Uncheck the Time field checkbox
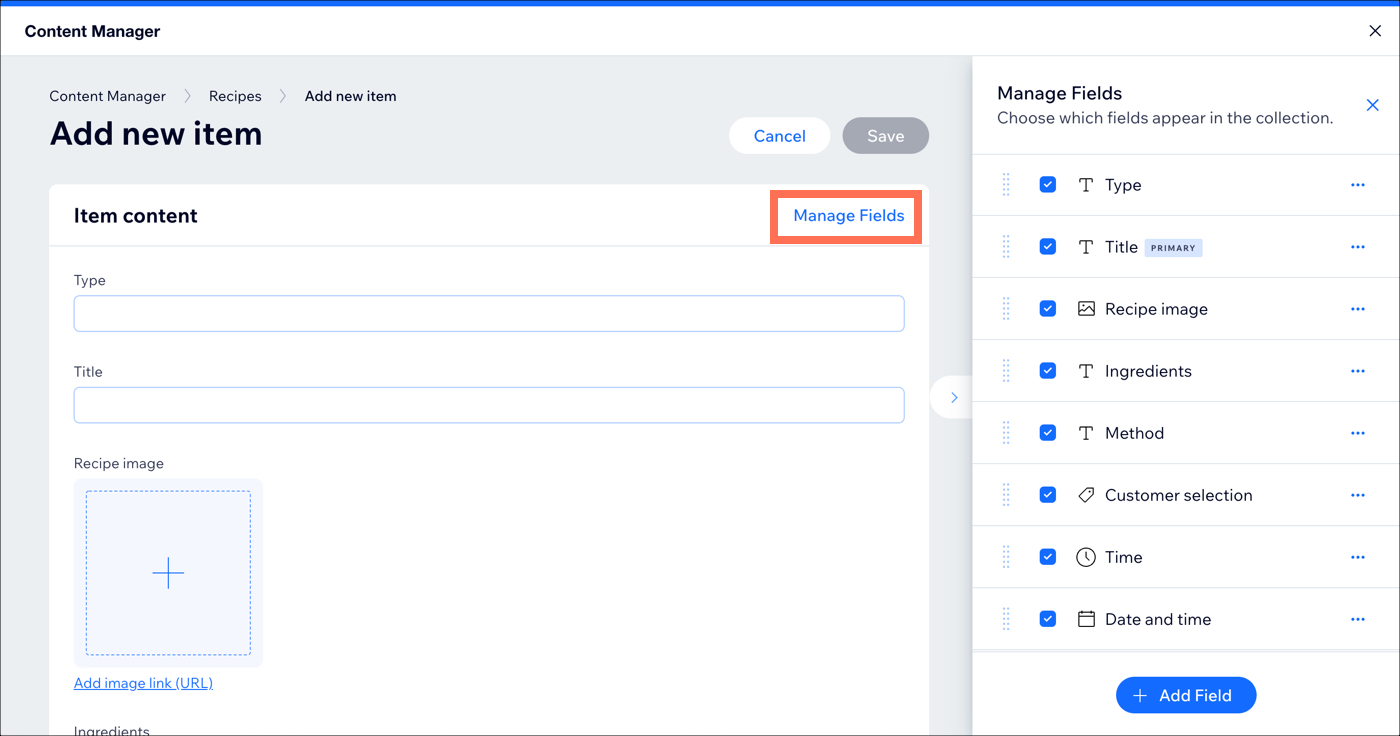The width and height of the screenshot is (1400, 736). point(1048,557)
